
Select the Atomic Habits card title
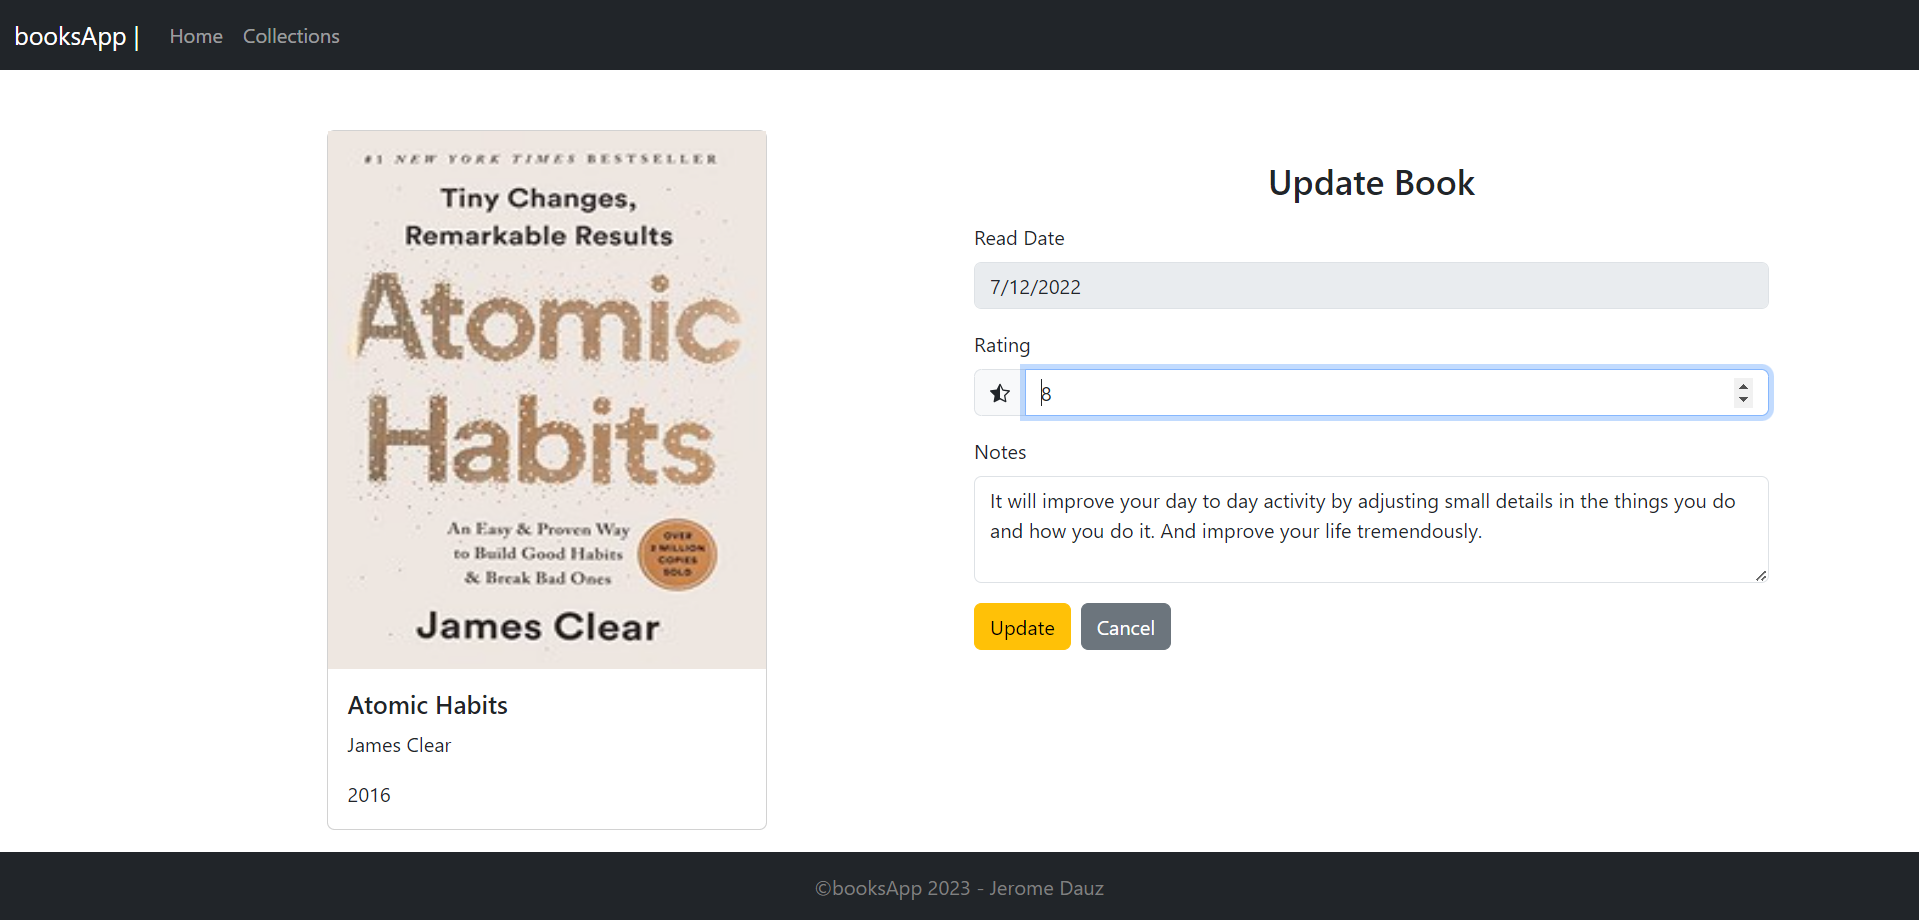[428, 705]
